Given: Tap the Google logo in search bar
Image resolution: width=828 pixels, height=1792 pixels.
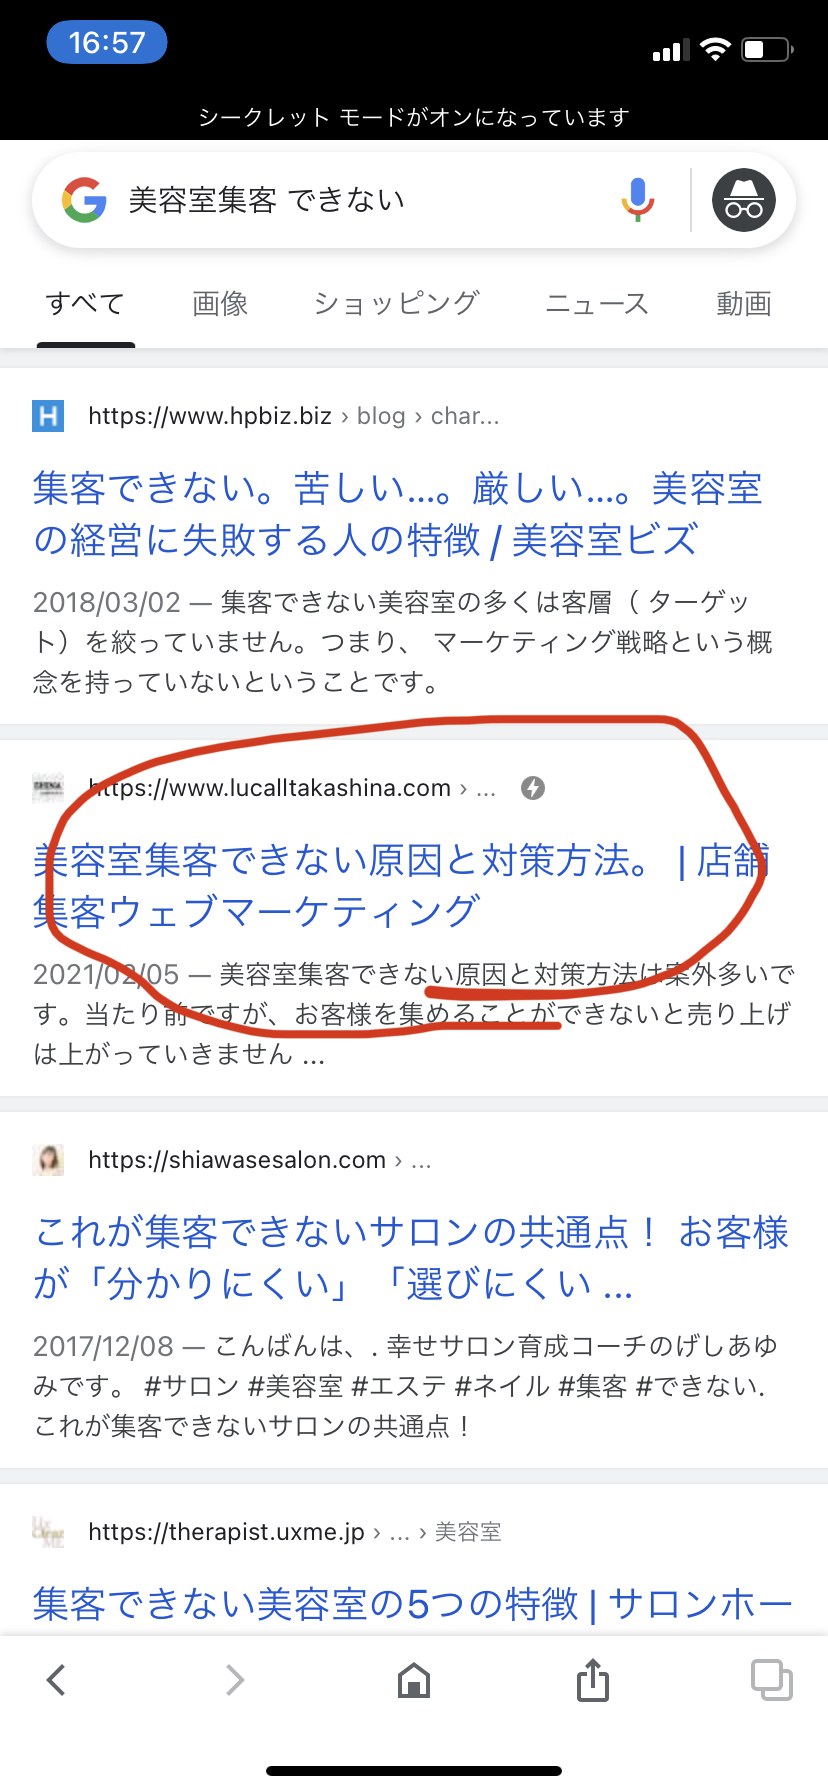Looking at the screenshot, I should point(84,200).
